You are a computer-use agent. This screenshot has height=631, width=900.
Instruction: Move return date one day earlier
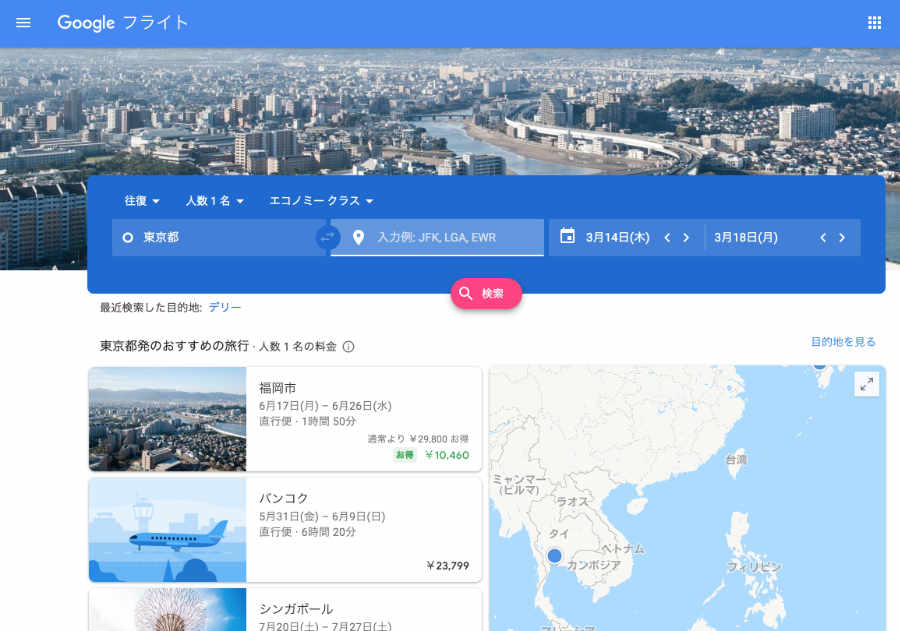click(x=823, y=238)
